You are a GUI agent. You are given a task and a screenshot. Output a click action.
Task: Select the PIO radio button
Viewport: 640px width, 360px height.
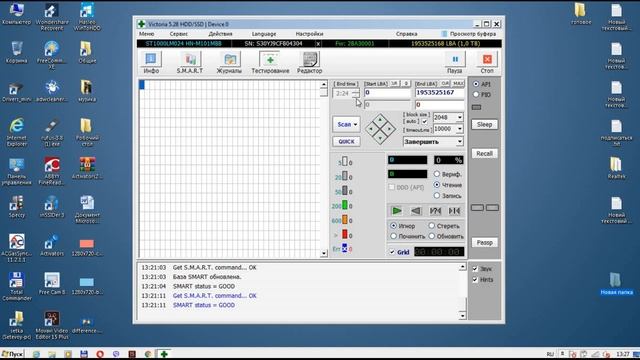pos(476,95)
